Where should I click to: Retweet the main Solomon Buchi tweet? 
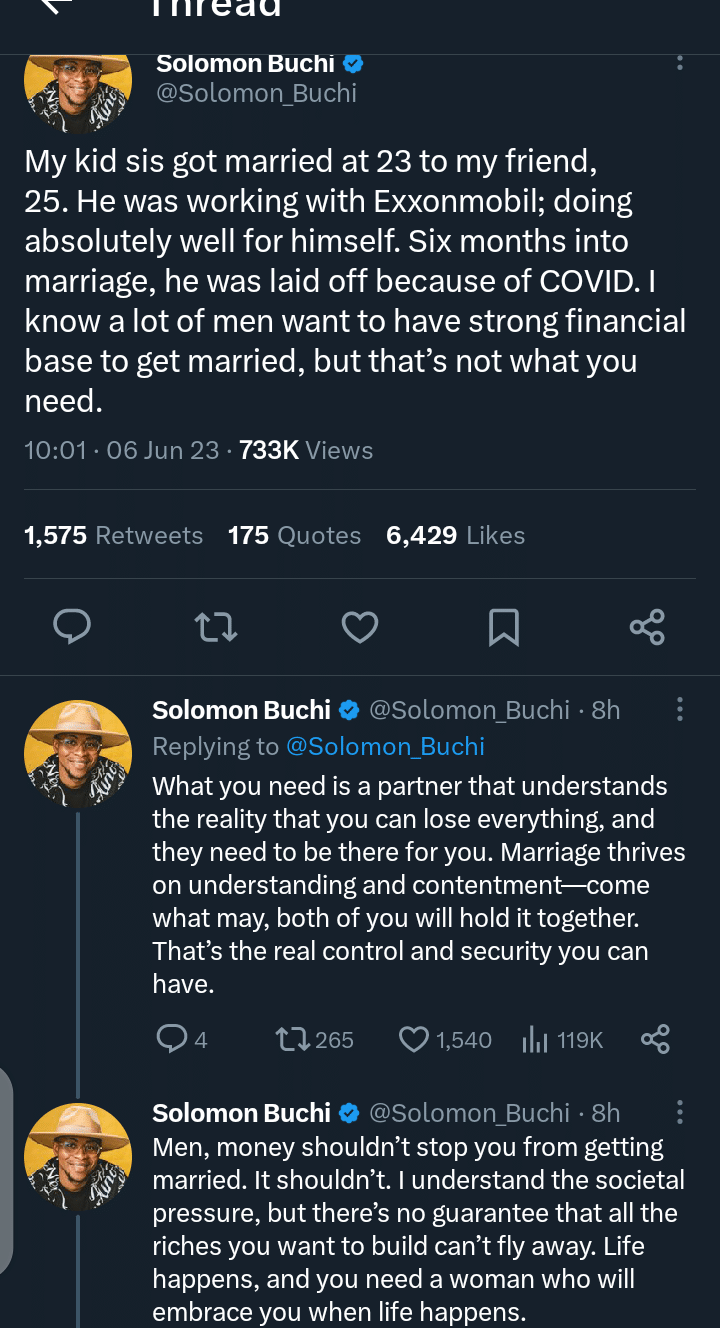coord(215,627)
